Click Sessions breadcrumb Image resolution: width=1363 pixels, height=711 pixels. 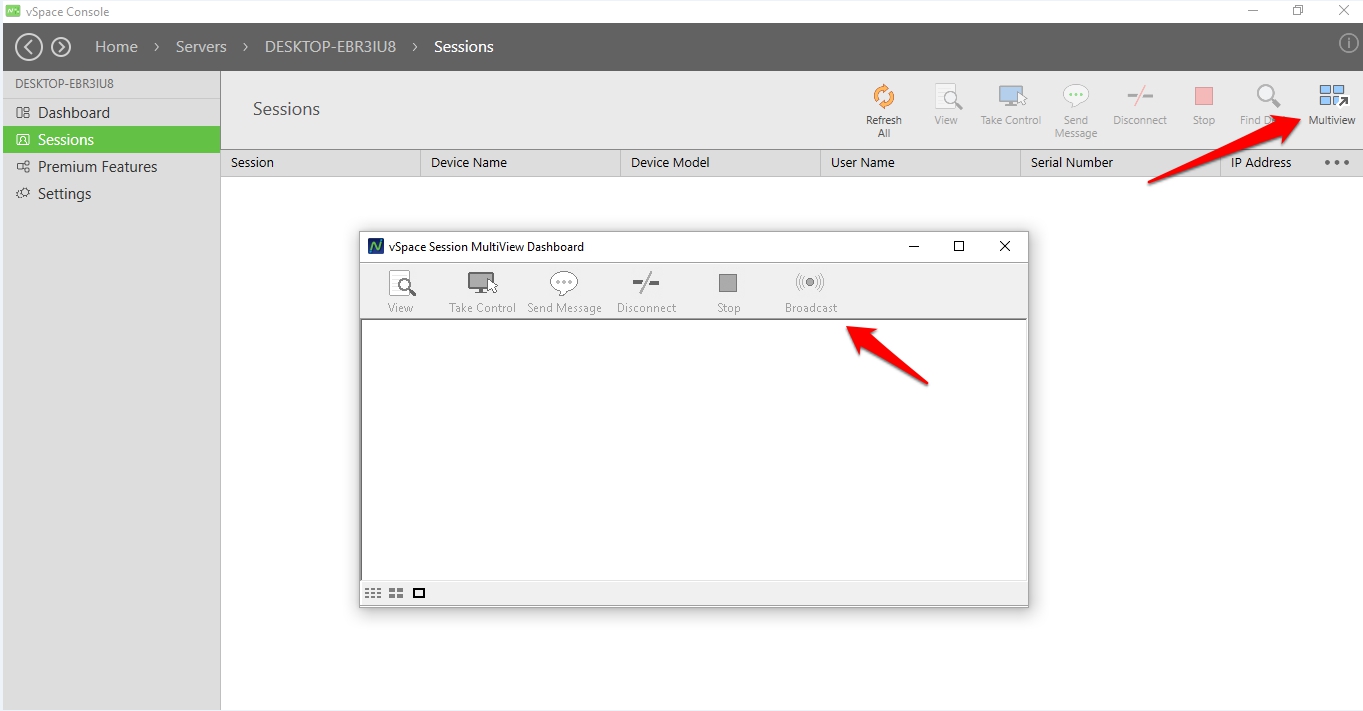point(464,46)
